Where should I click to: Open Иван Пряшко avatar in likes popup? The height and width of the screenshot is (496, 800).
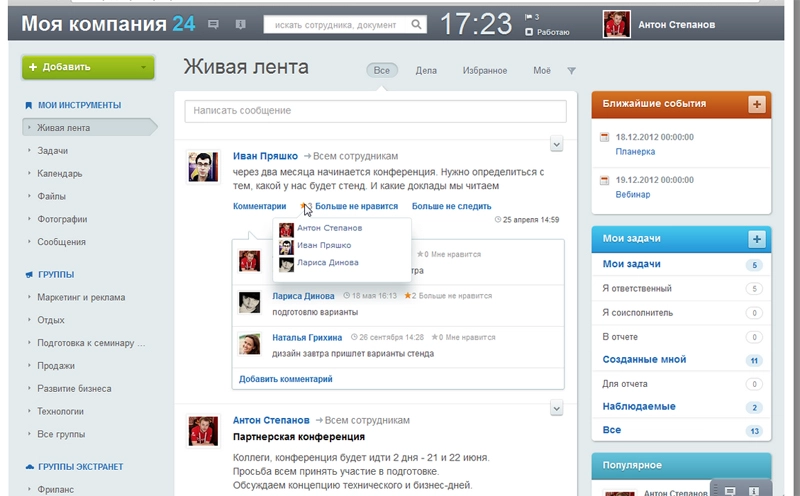point(286,246)
